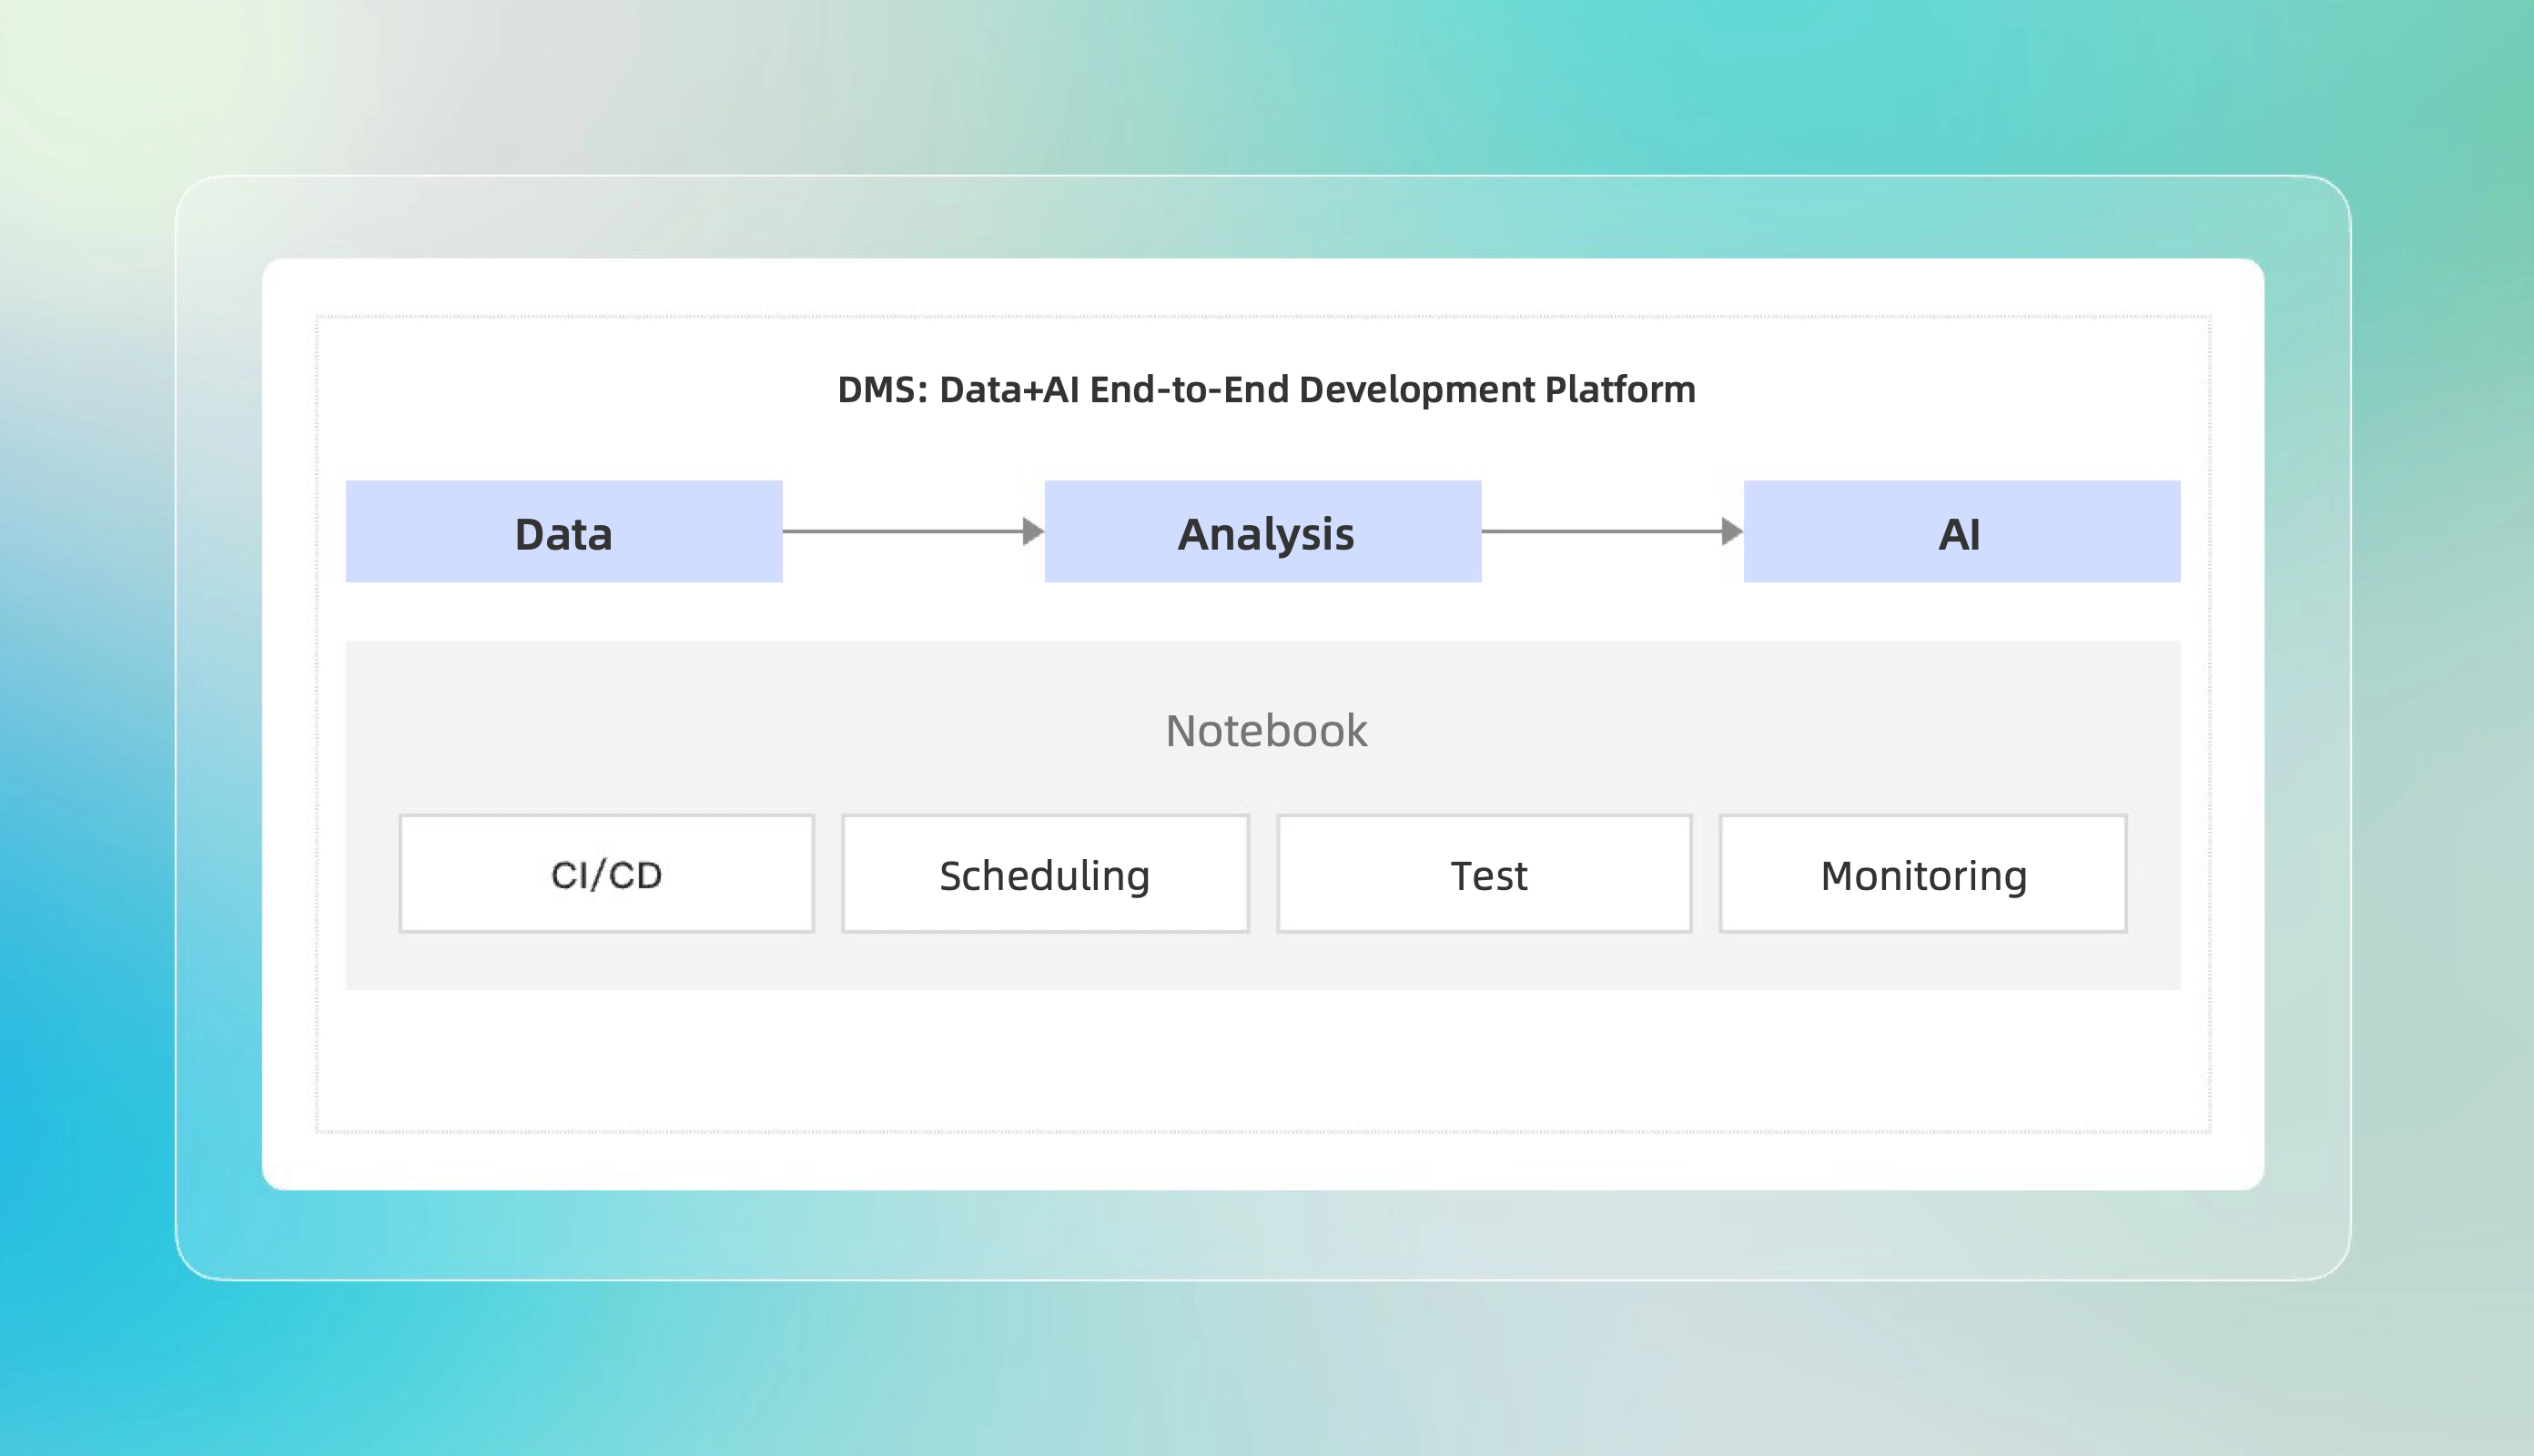Viewport: 2534px width, 1456px height.
Task: Click the word DMS in title
Action: [x=878, y=390]
